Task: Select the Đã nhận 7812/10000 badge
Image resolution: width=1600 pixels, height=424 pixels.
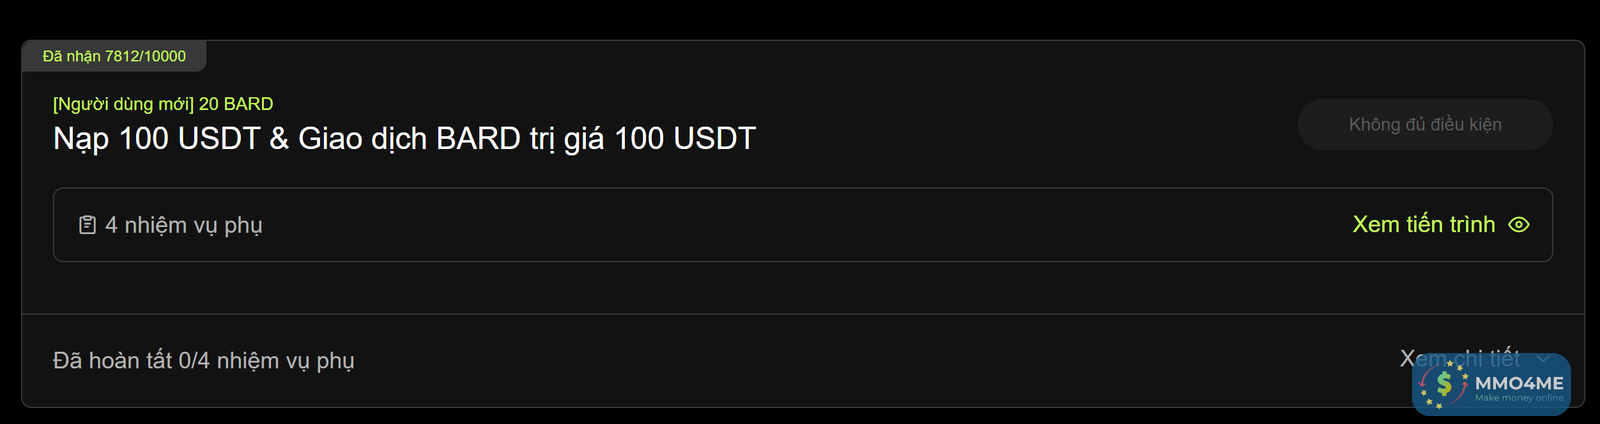Action: click(x=114, y=56)
